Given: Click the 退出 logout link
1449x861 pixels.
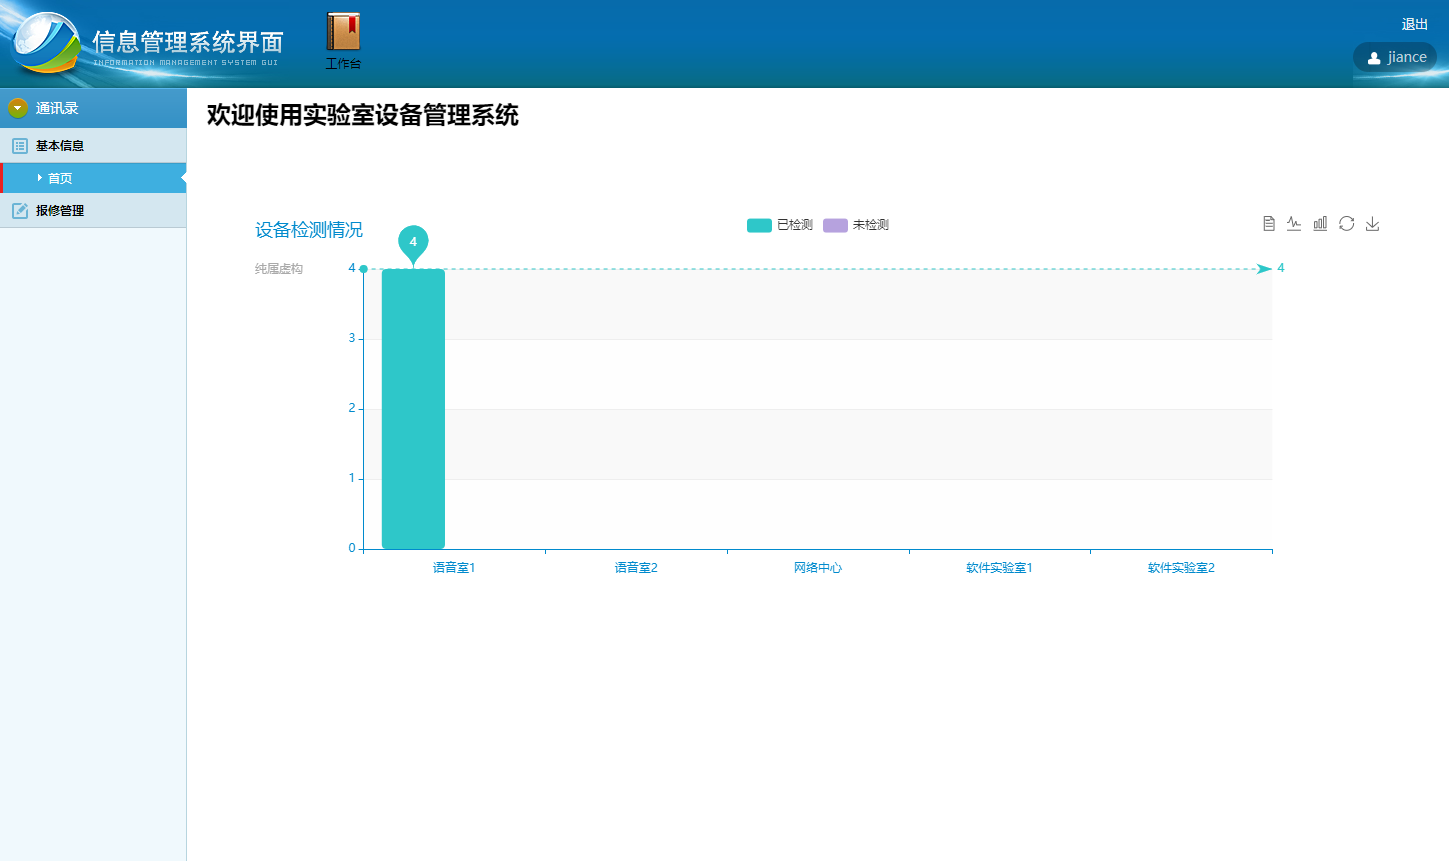Looking at the screenshot, I should click(1414, 24).
